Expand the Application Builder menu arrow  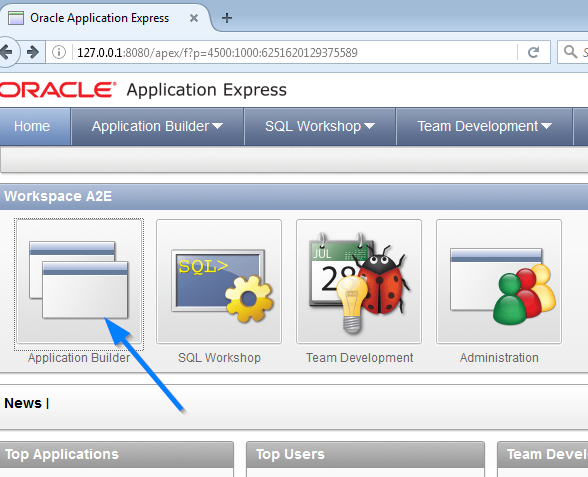point(217,127)
